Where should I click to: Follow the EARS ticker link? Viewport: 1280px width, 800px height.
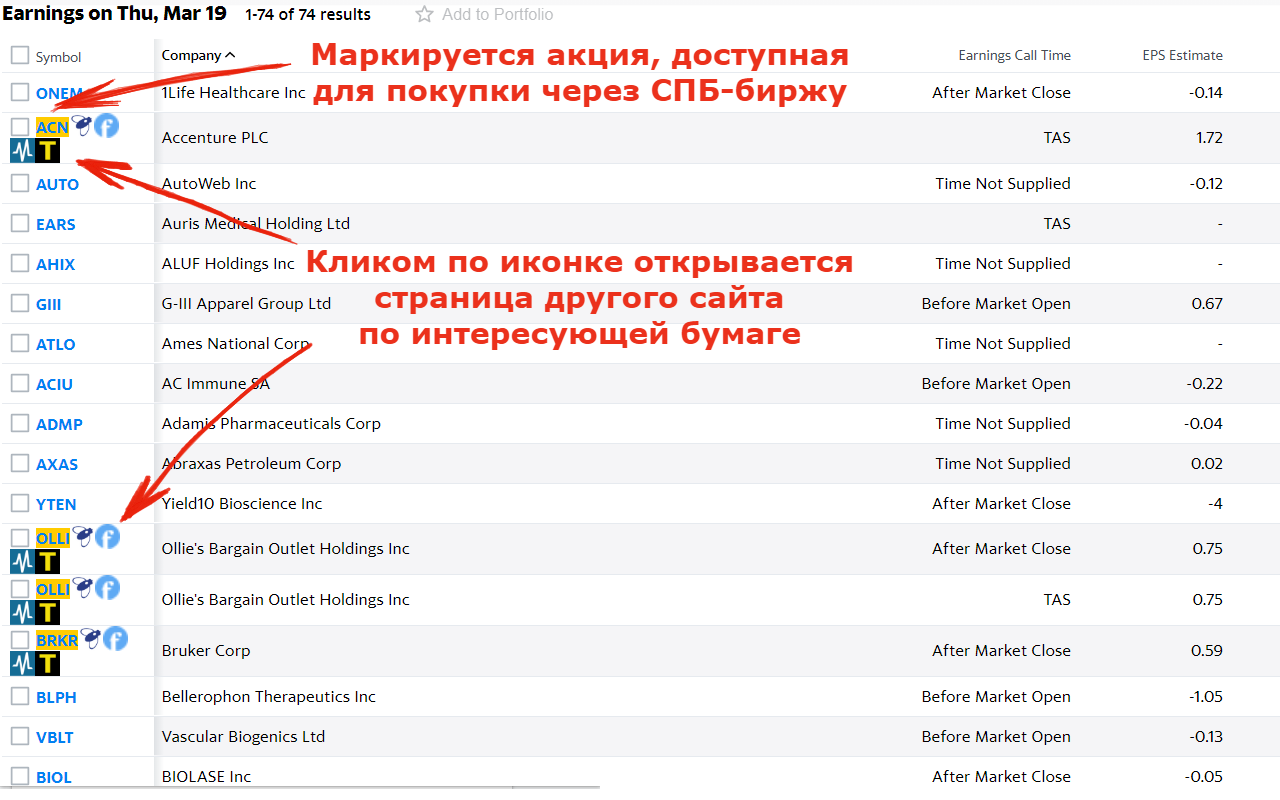click(56, 224)
